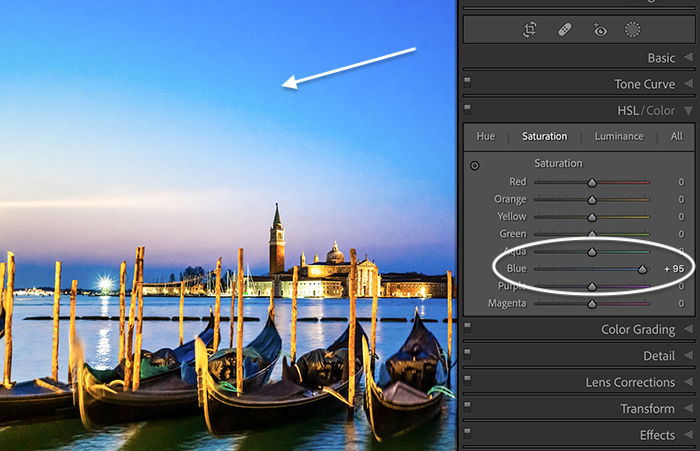The height and width of the screenshot is (451, 700).
Task: Click the Color mode link beside HSL
Action: (x=661, y=111)
